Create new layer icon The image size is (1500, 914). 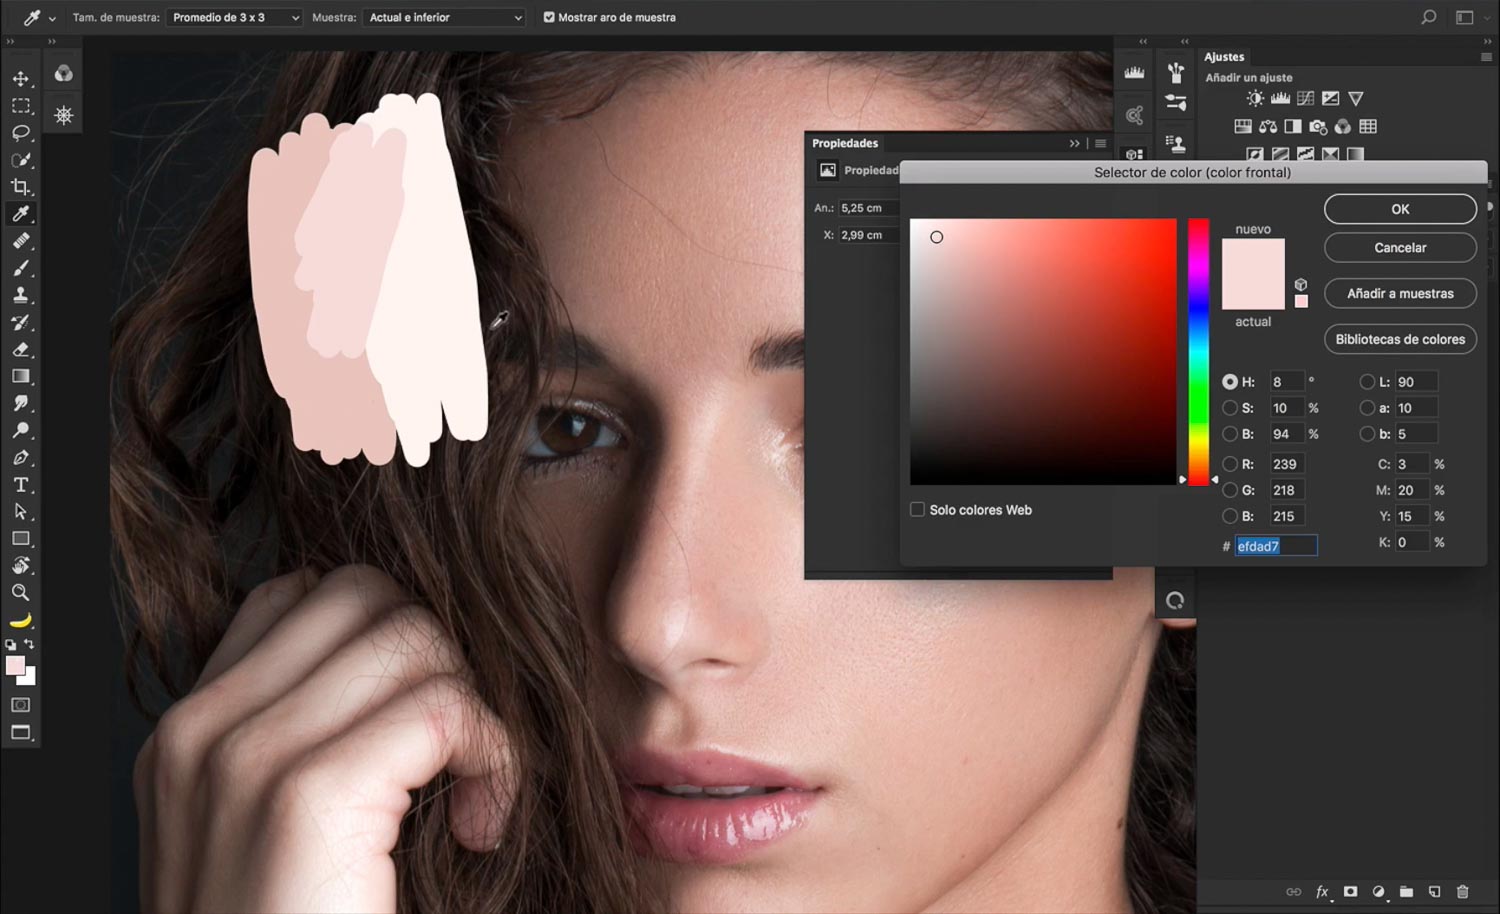[1434, 892]
